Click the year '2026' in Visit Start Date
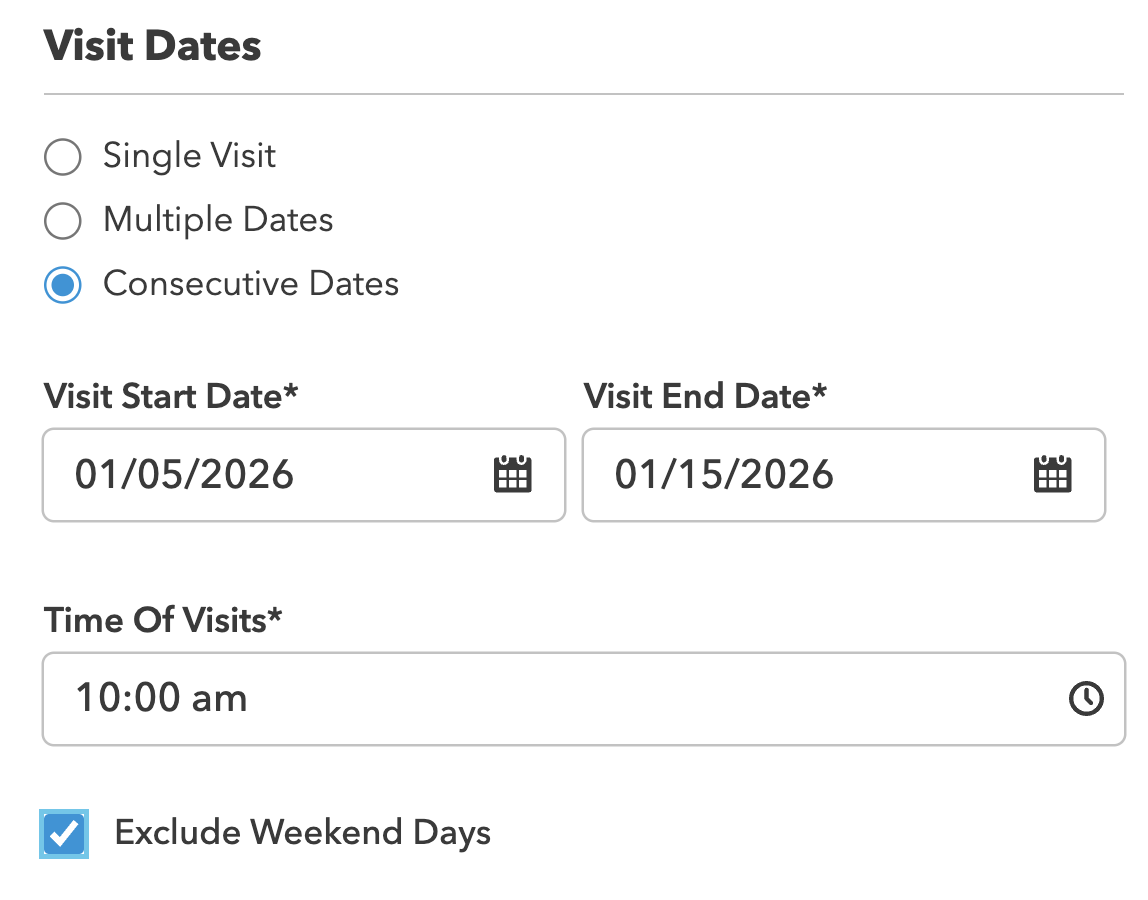Viewport: 1148px width, 900px height. (x=247, y=475)
